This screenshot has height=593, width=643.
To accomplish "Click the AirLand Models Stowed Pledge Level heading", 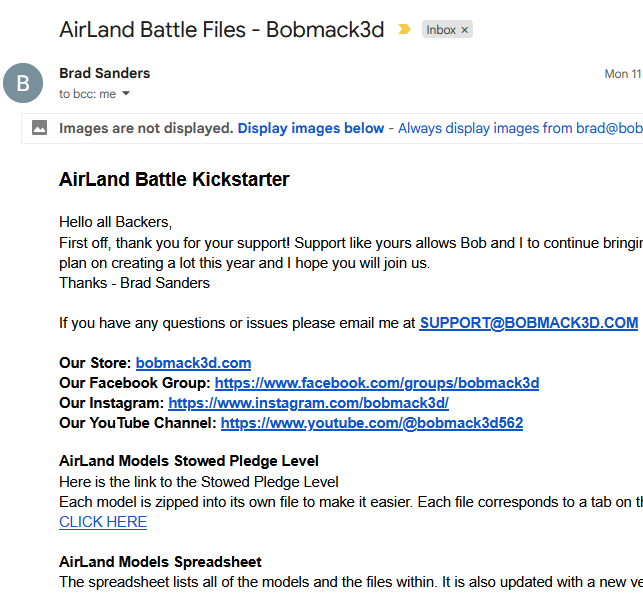I will pyautogui.click(x=189, y=461).
